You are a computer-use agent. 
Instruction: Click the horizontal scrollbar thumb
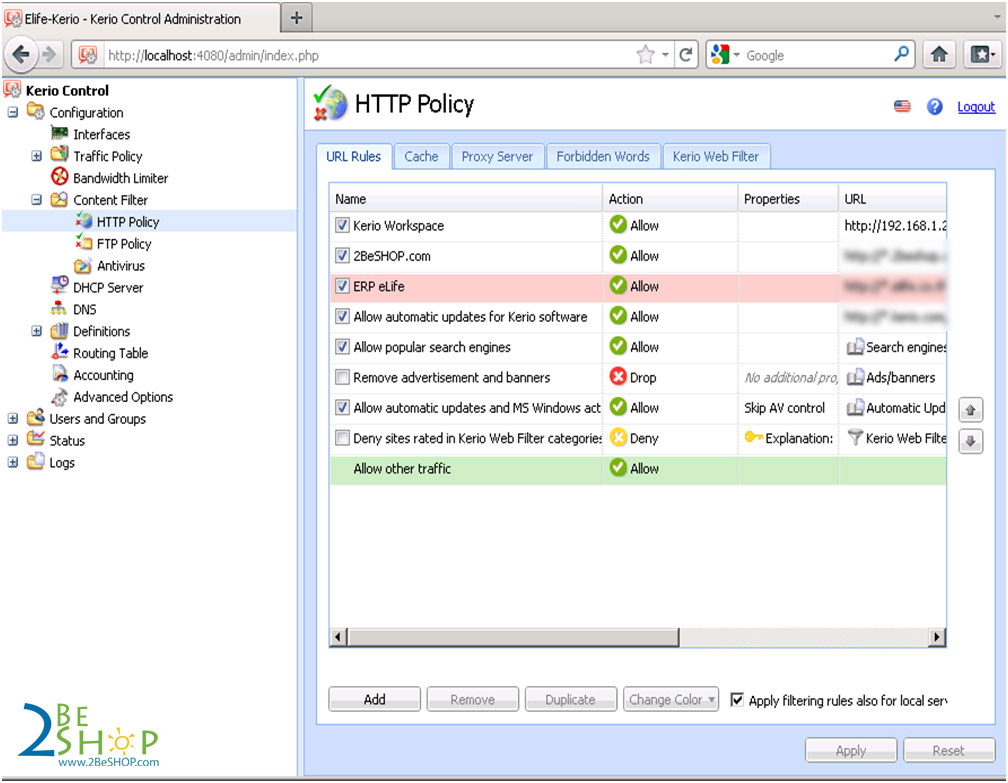(513, 637)
